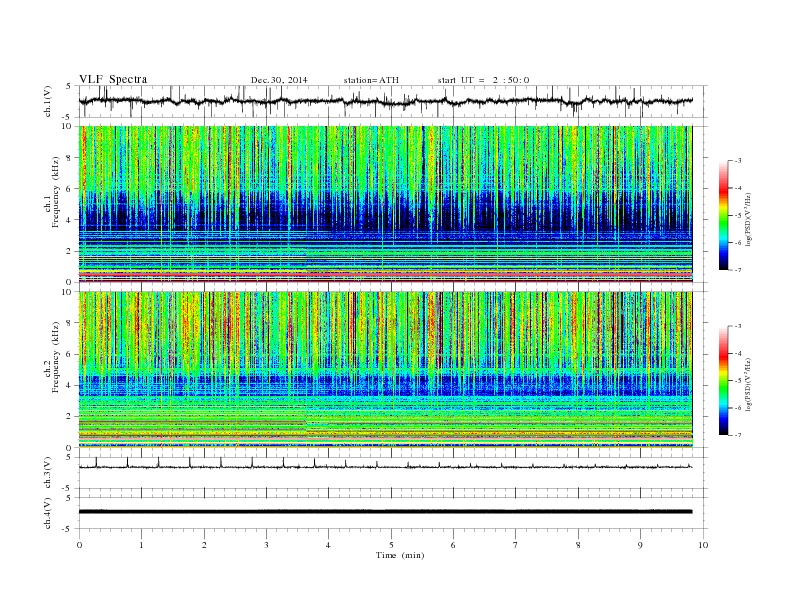Click the time axis tick label "8"
This screenshot has width=792, height=612.
point(578,545)
